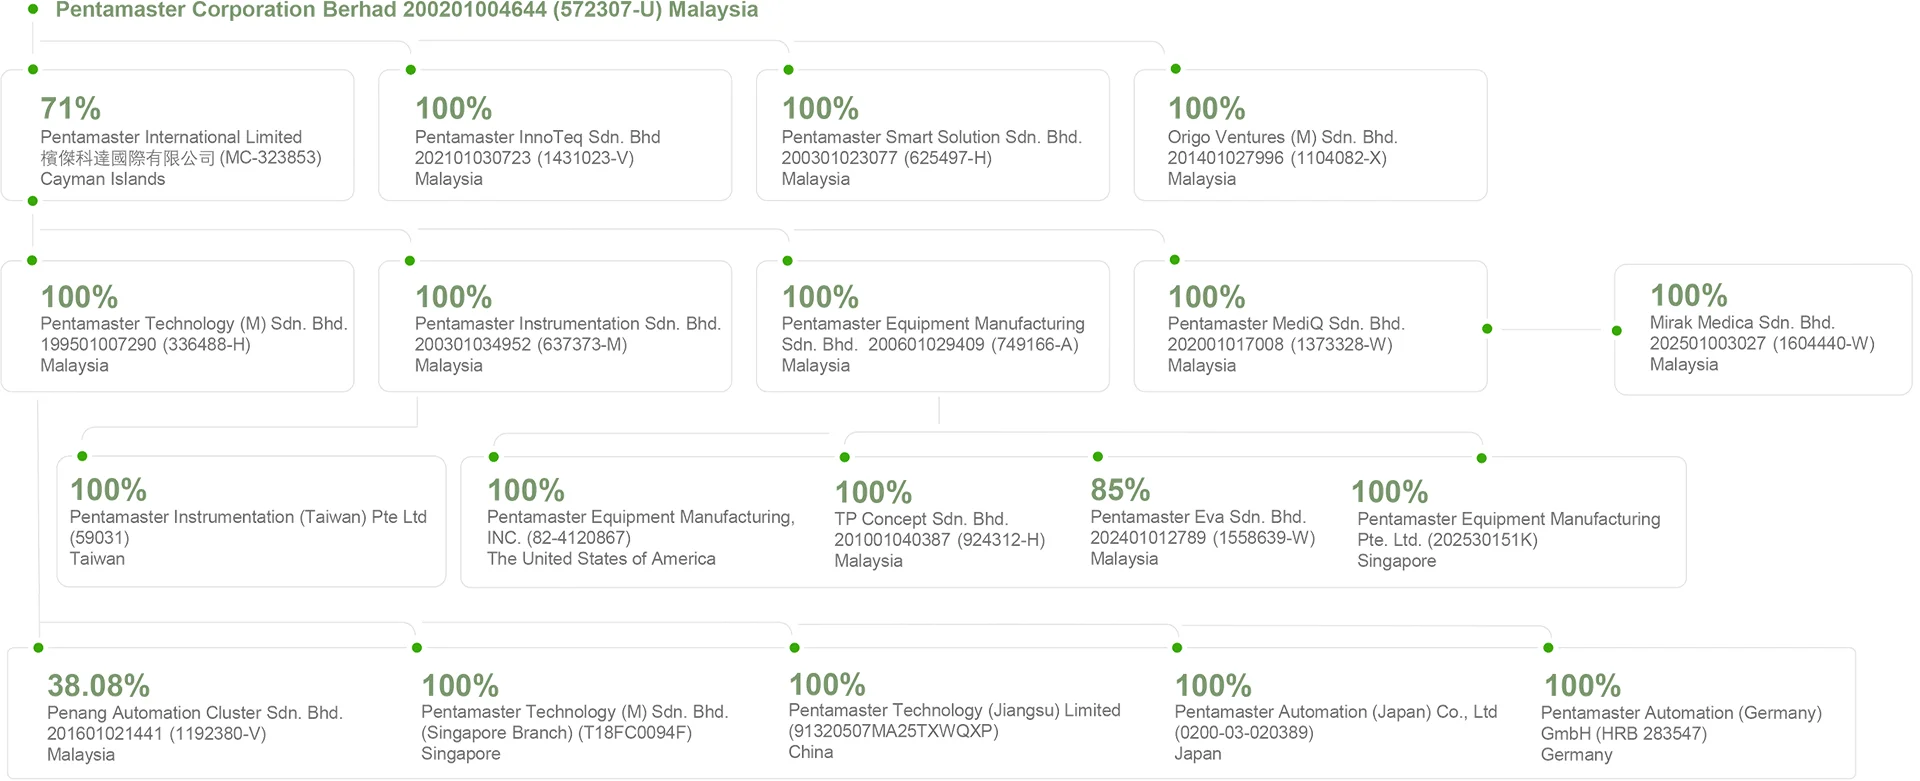This screenshot has height=781, width=1920.
Task: Click the Pentamaster Corporation Berhad root node
Action: 406,10
